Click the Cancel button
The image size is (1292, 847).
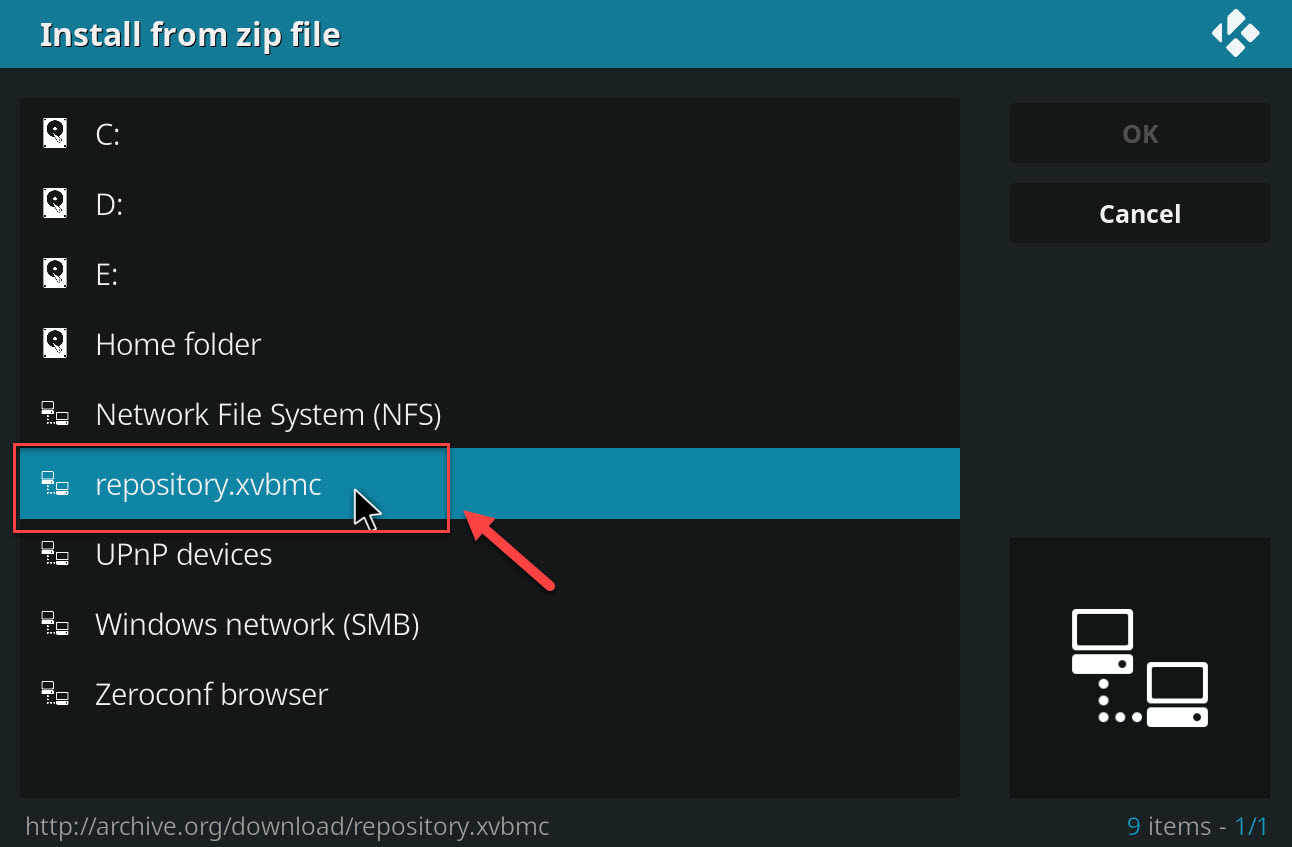pos(1140,213)
